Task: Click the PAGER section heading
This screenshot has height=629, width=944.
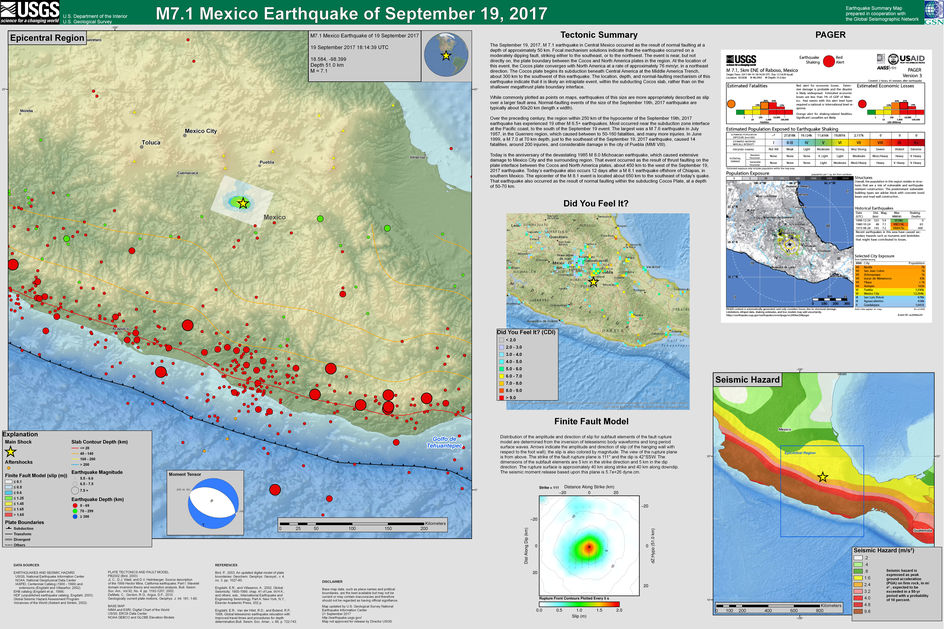Action: click(831, 35)
